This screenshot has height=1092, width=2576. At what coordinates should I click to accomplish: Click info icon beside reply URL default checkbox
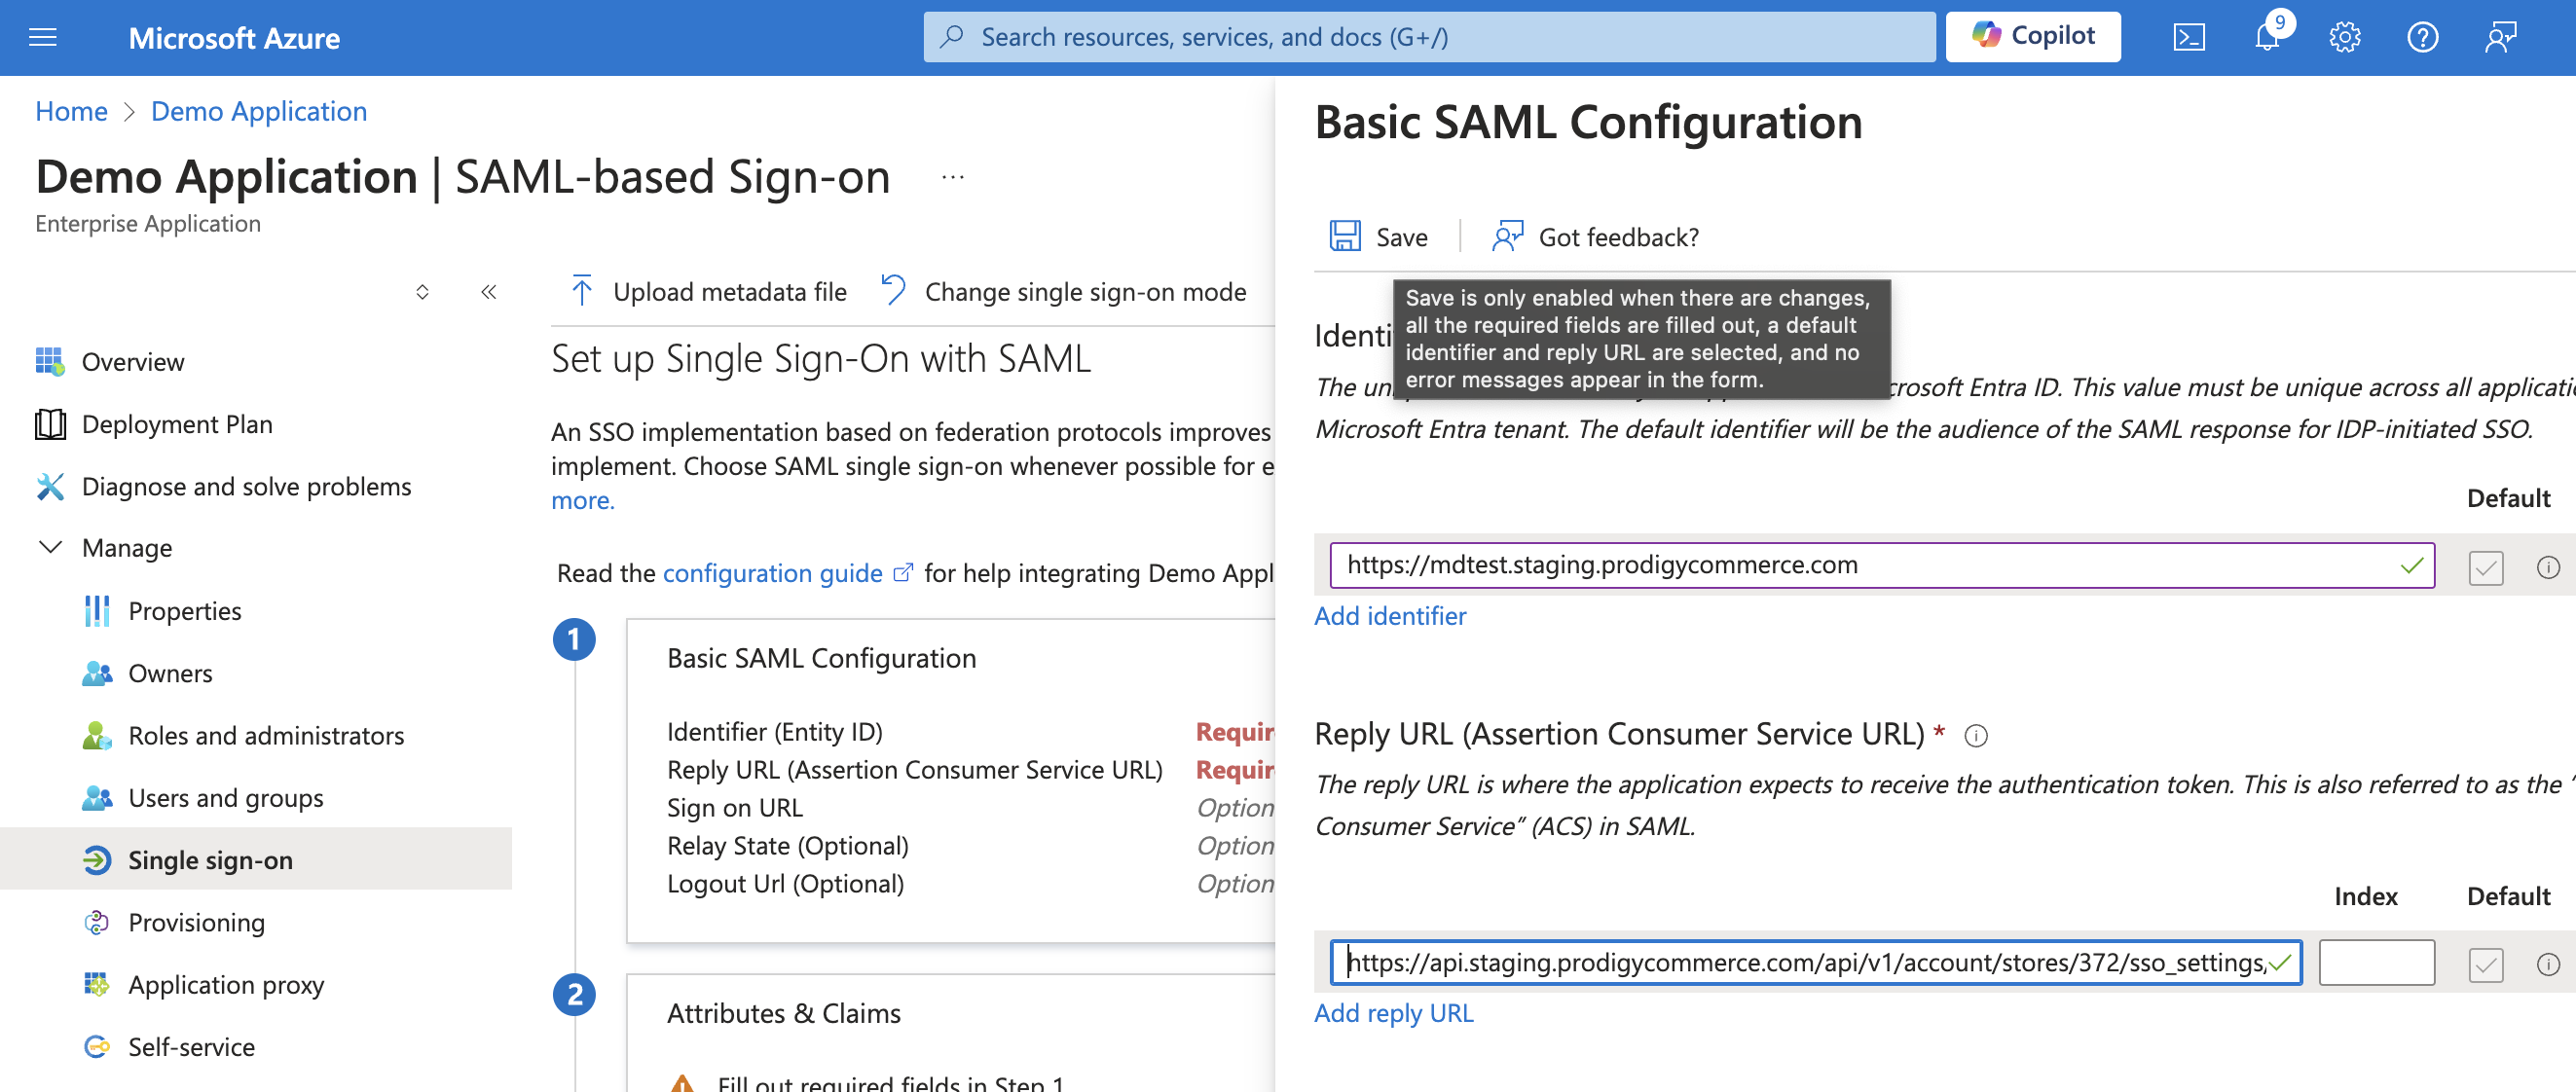click(2547, 965)
